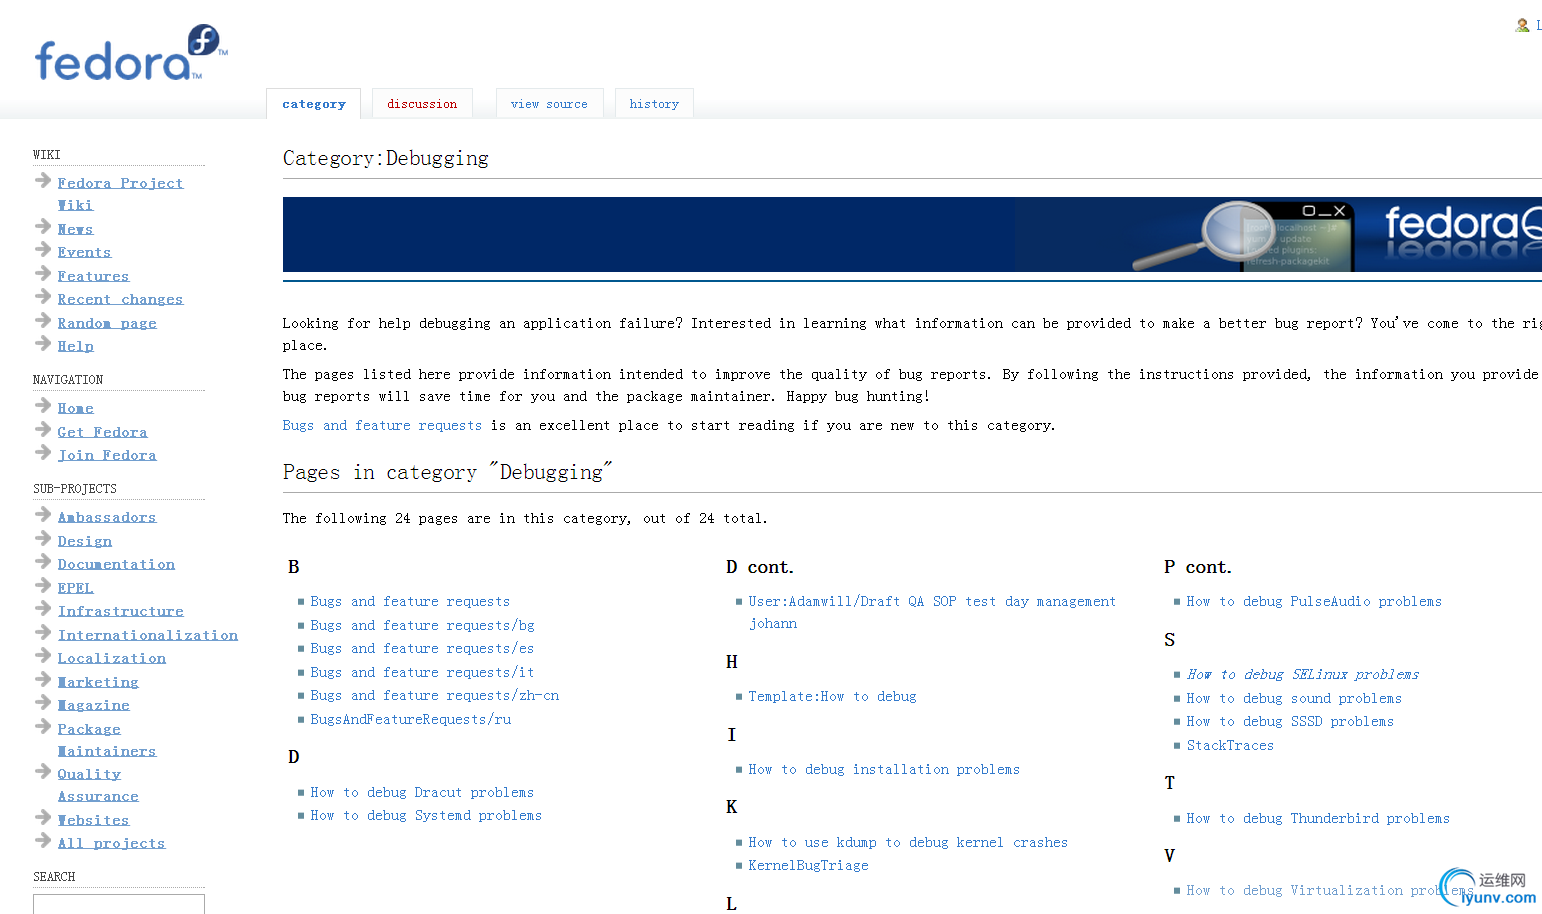Open How to debug Dracut problems
This screenshot has height=914, width=1542.
tap(422, 792)
